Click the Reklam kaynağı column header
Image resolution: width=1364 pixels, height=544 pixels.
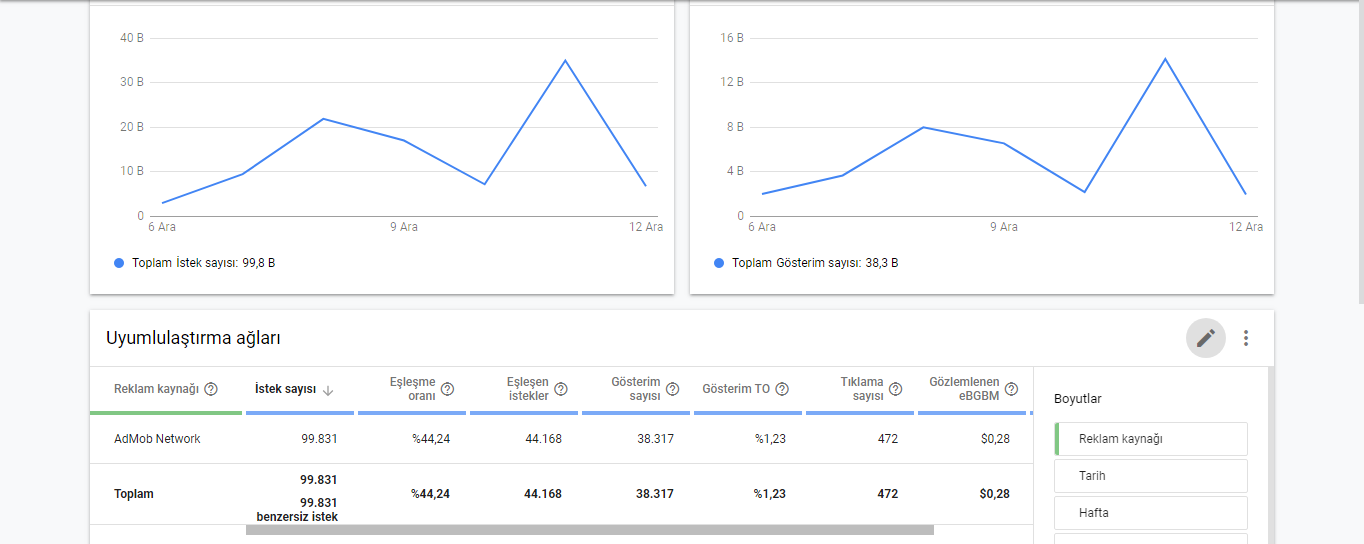pyautogui.click(x=157, y=389)
